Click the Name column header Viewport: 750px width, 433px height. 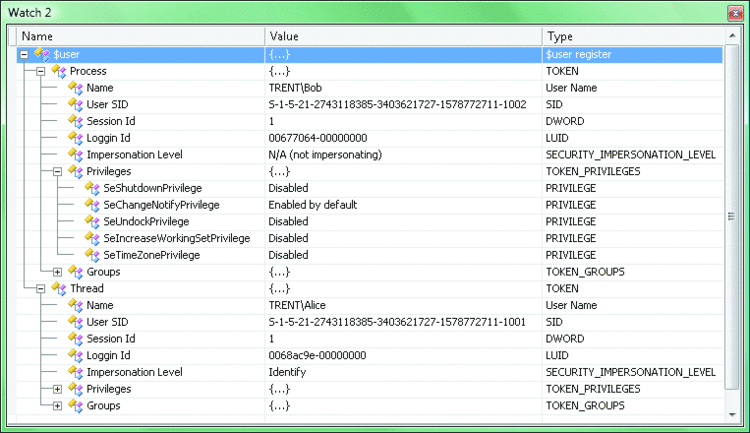pos(141,36)
